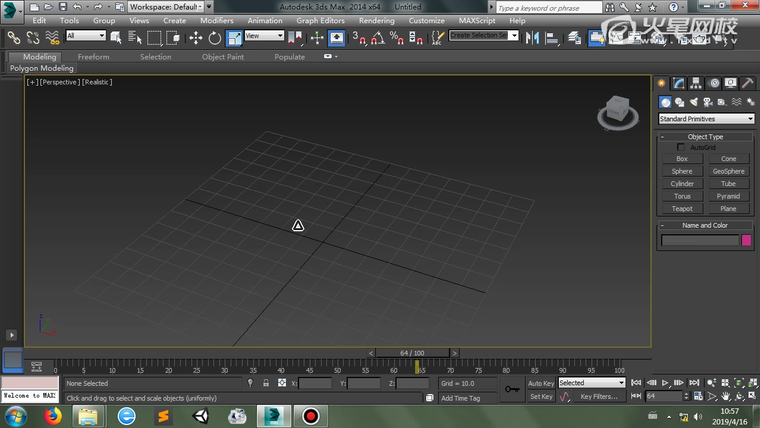Image resolution: width=760 pixels, height=428 pixels.
Task: Click the magenta object color swatch
Action: pos(746,240)
